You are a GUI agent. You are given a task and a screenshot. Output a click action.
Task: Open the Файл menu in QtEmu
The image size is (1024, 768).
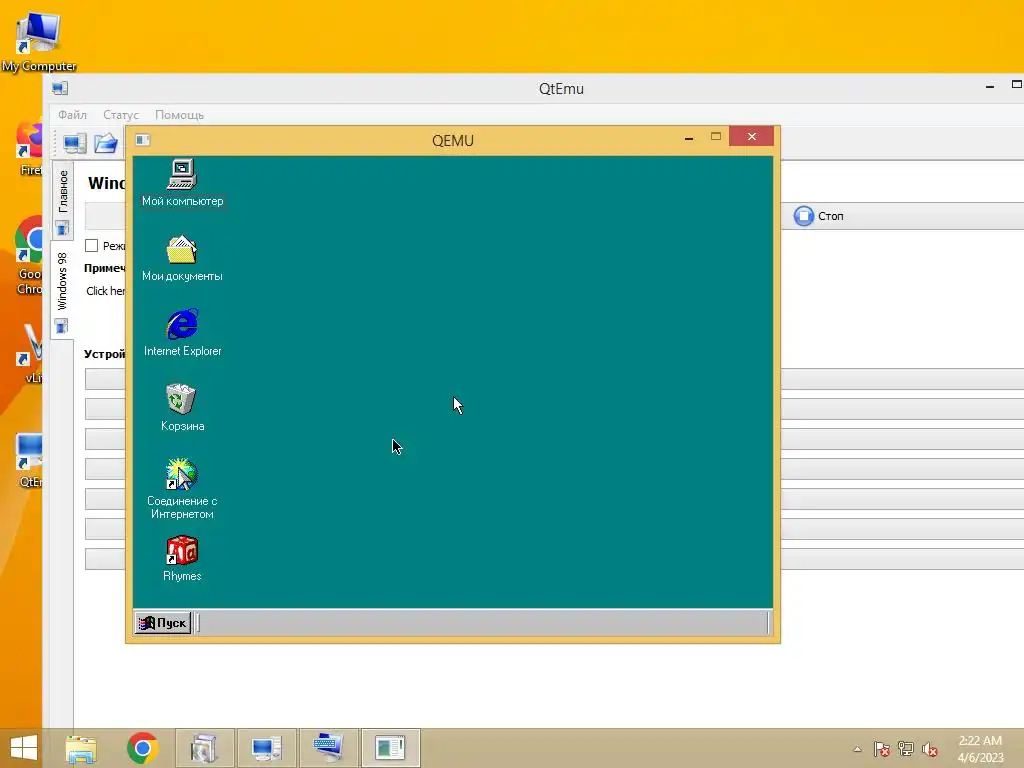[72, 115]
